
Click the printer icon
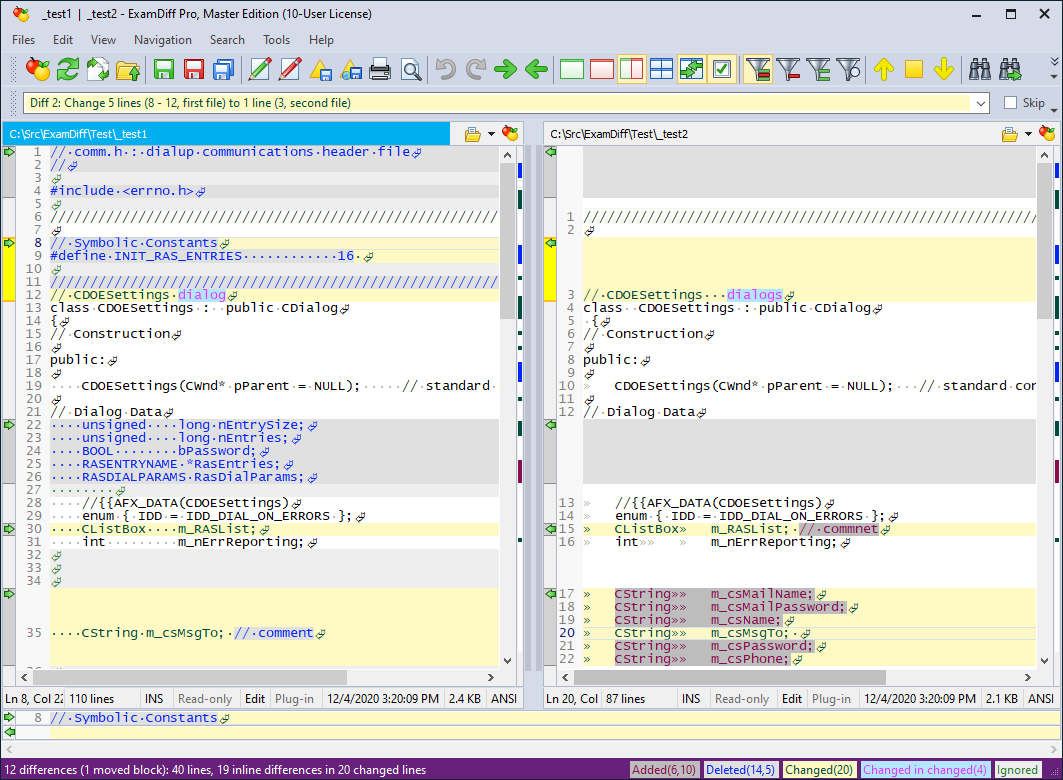point(380,69)
